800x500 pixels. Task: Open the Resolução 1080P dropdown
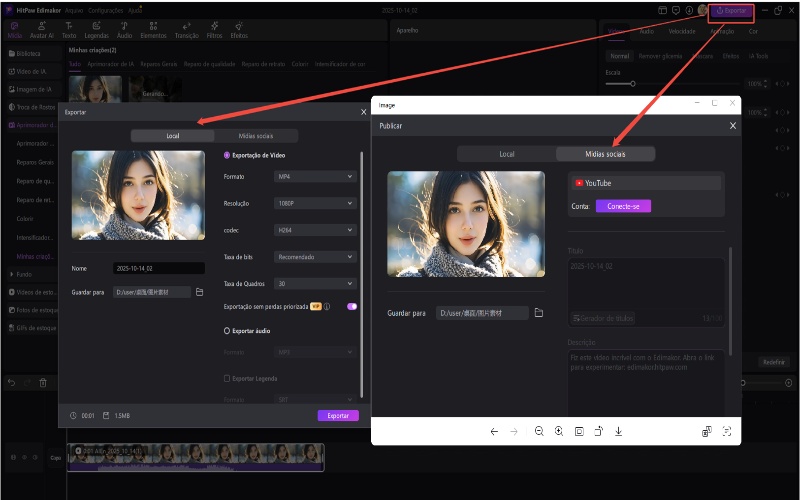coord(315,203)
